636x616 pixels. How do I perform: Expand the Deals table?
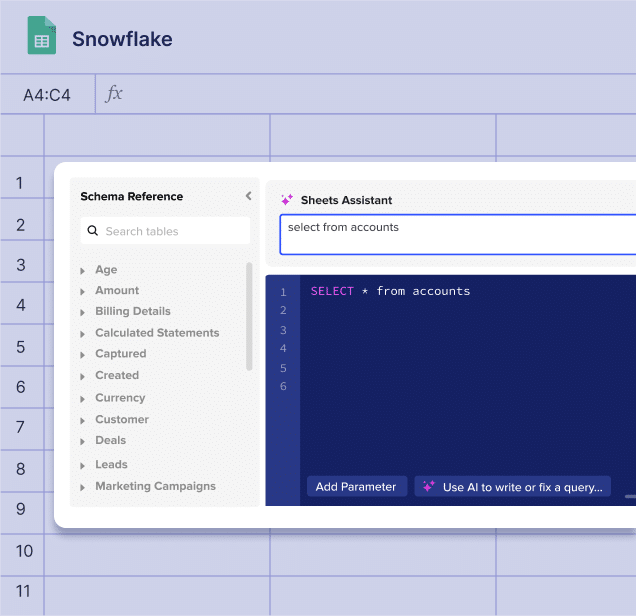tap(82, 441)
